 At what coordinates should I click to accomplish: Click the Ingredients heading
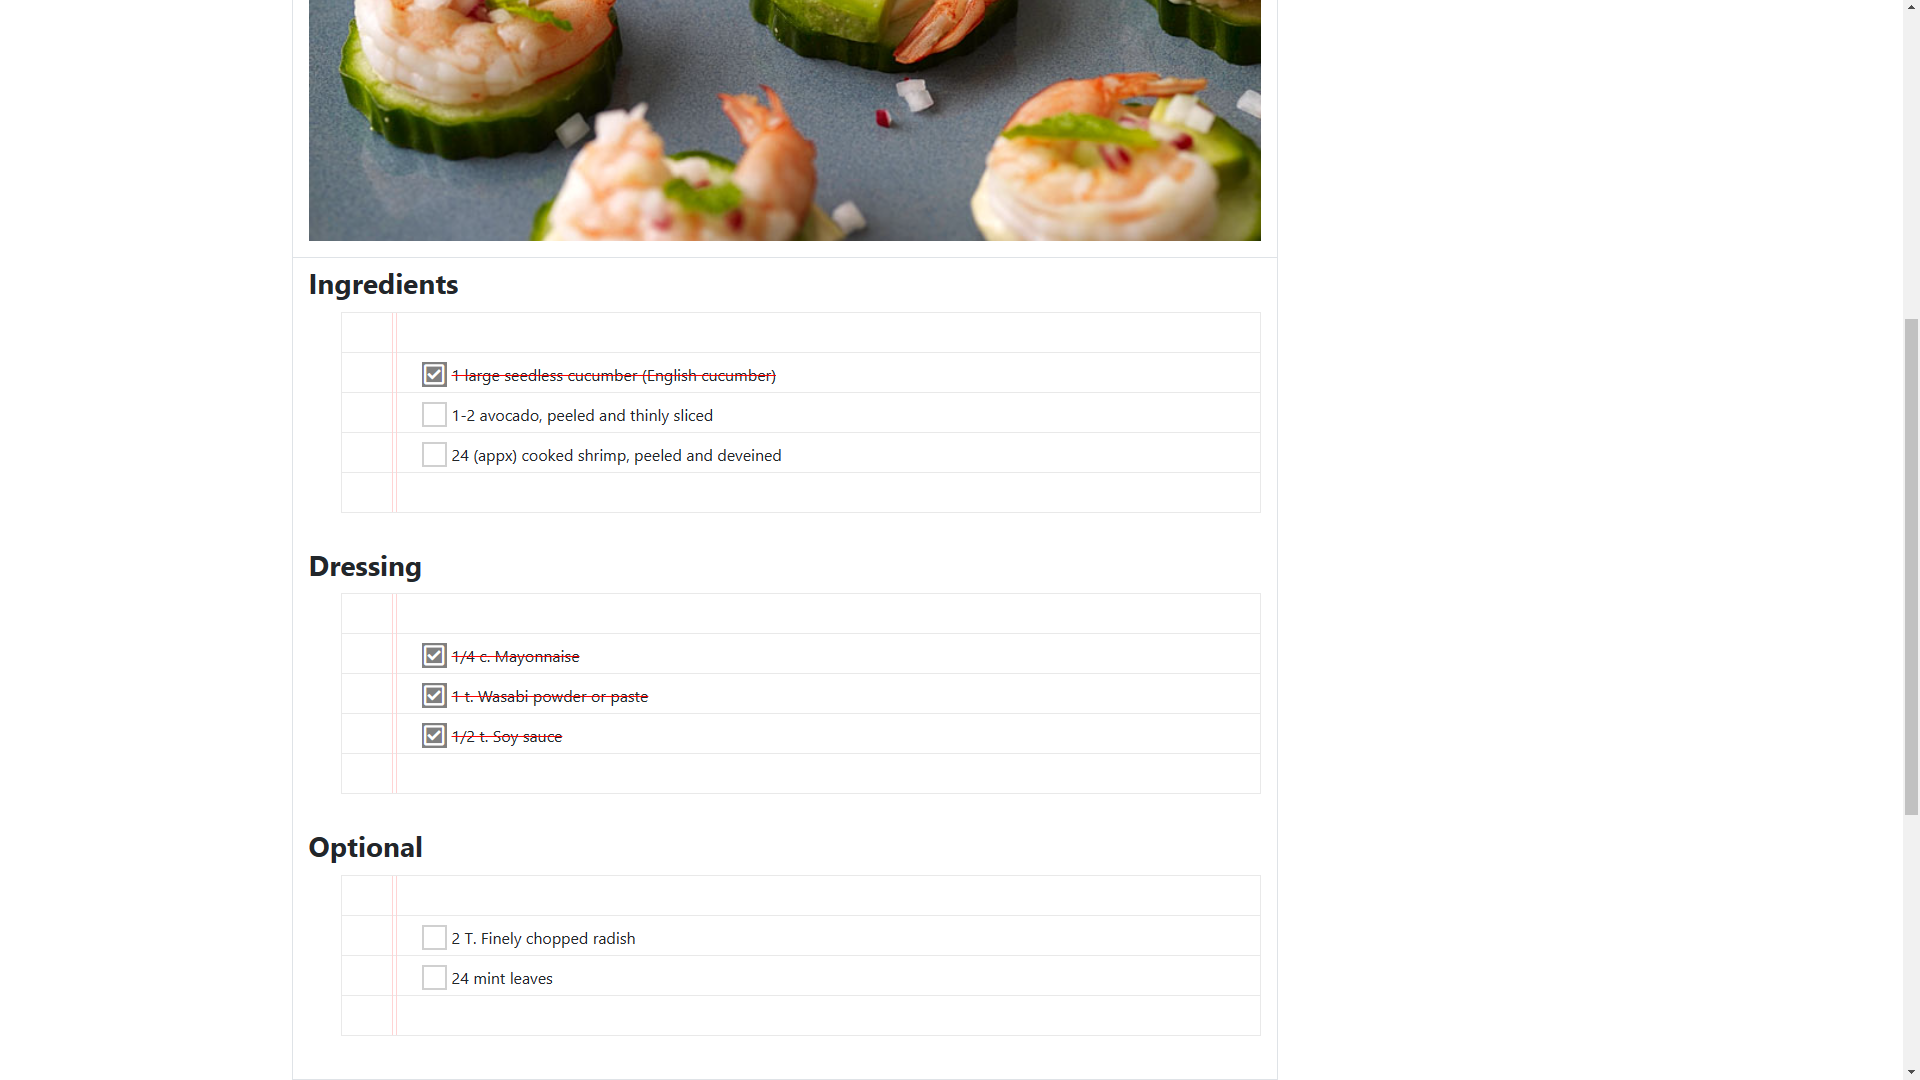tap(383, 284)
